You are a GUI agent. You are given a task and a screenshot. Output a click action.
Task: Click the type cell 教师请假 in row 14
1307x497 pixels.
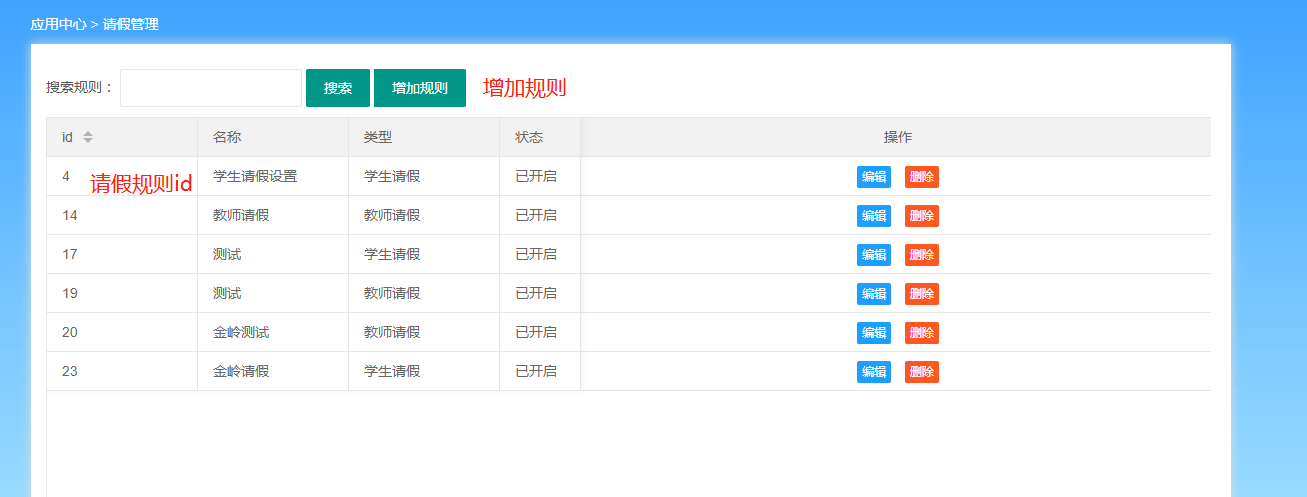tap(424, 215)
